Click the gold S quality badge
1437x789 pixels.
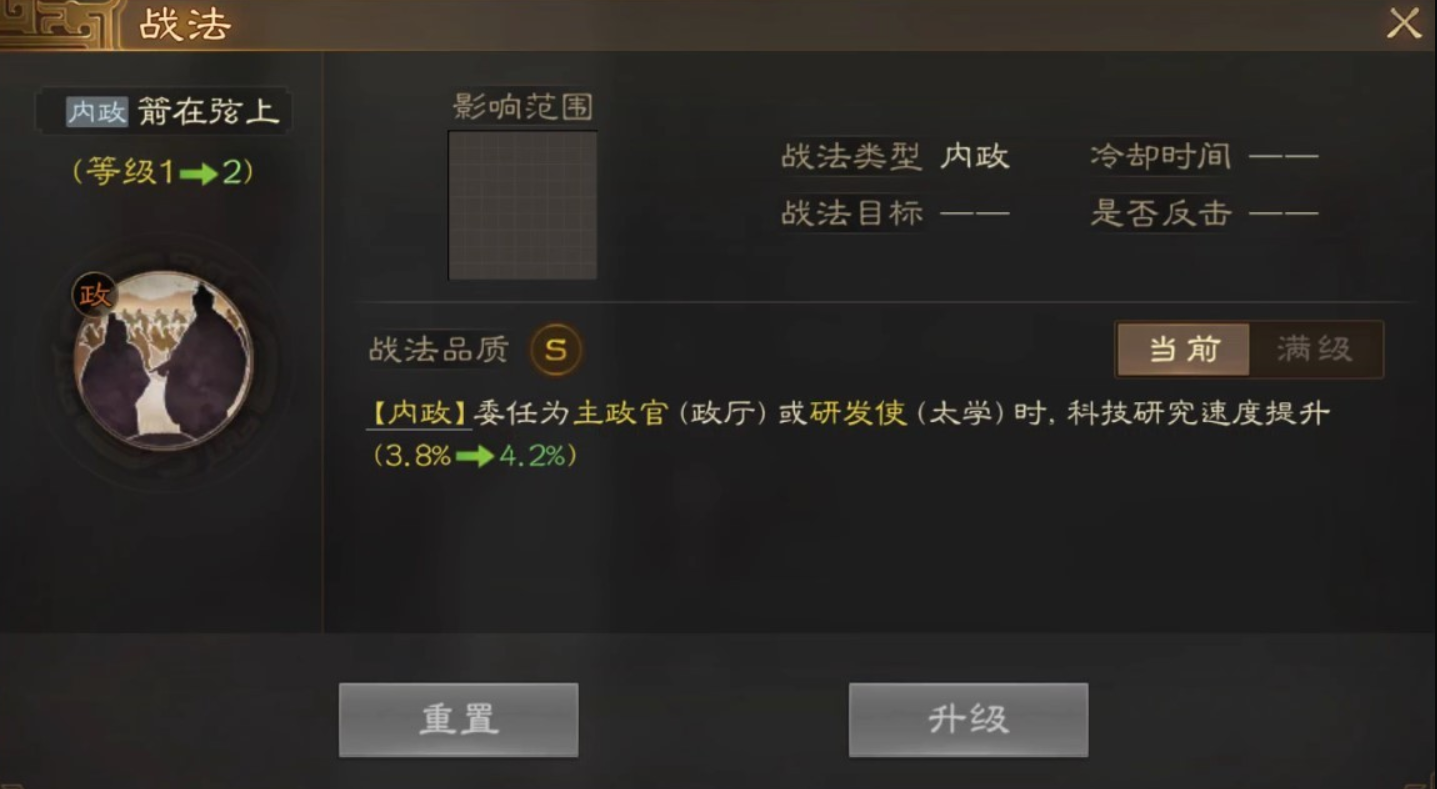(x=556, y=350)
